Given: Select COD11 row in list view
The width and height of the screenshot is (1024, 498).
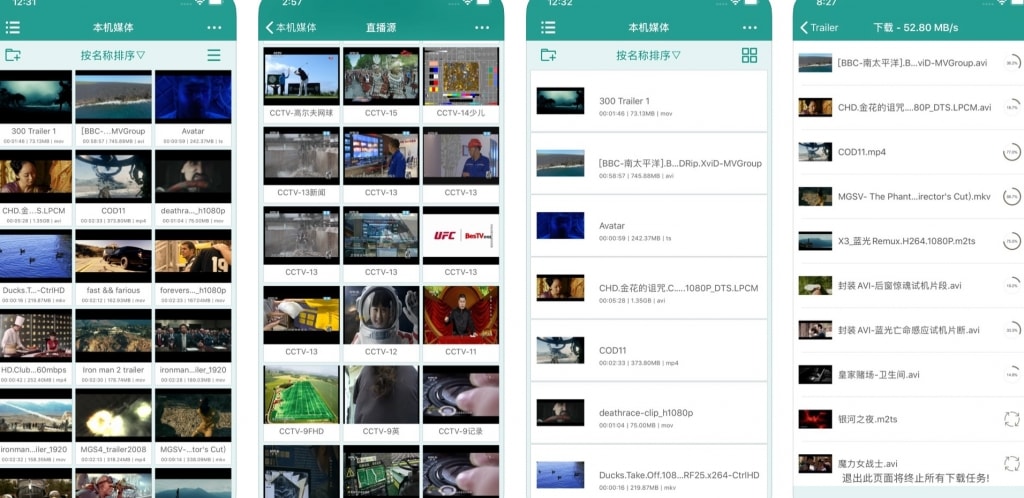Looking at the screenshot, I should tap(648, 350).
